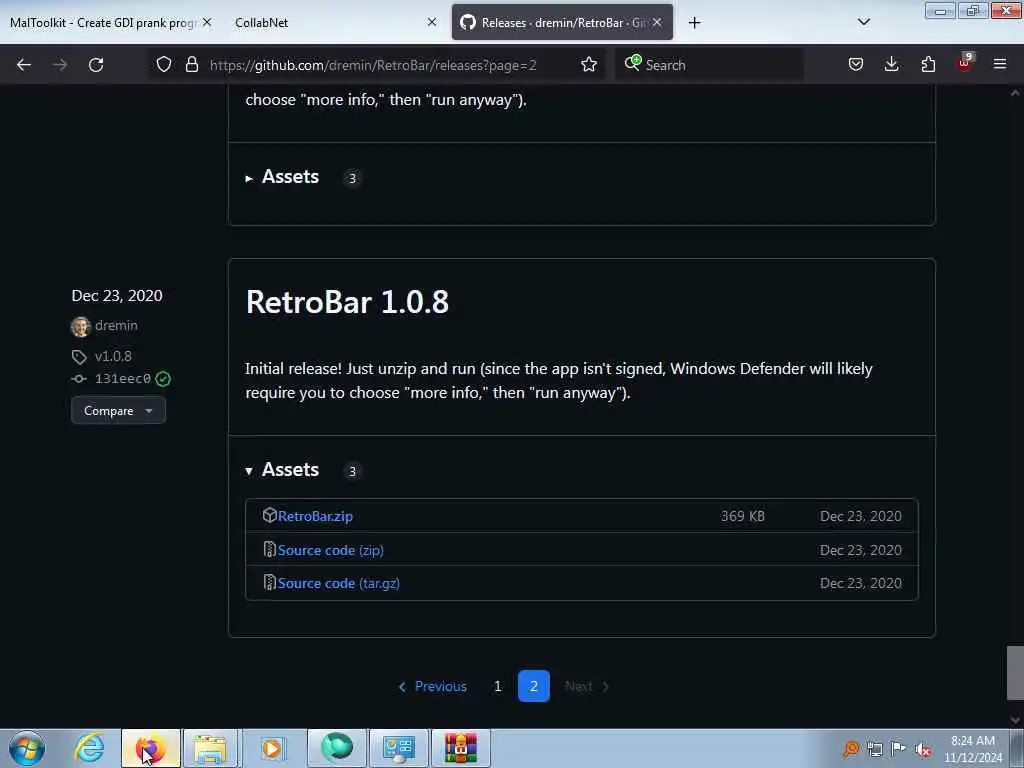1024x768 pixels.
Task: Open the v1.0.8 tag
Action: pyautogui.click(x=113, y=356)
